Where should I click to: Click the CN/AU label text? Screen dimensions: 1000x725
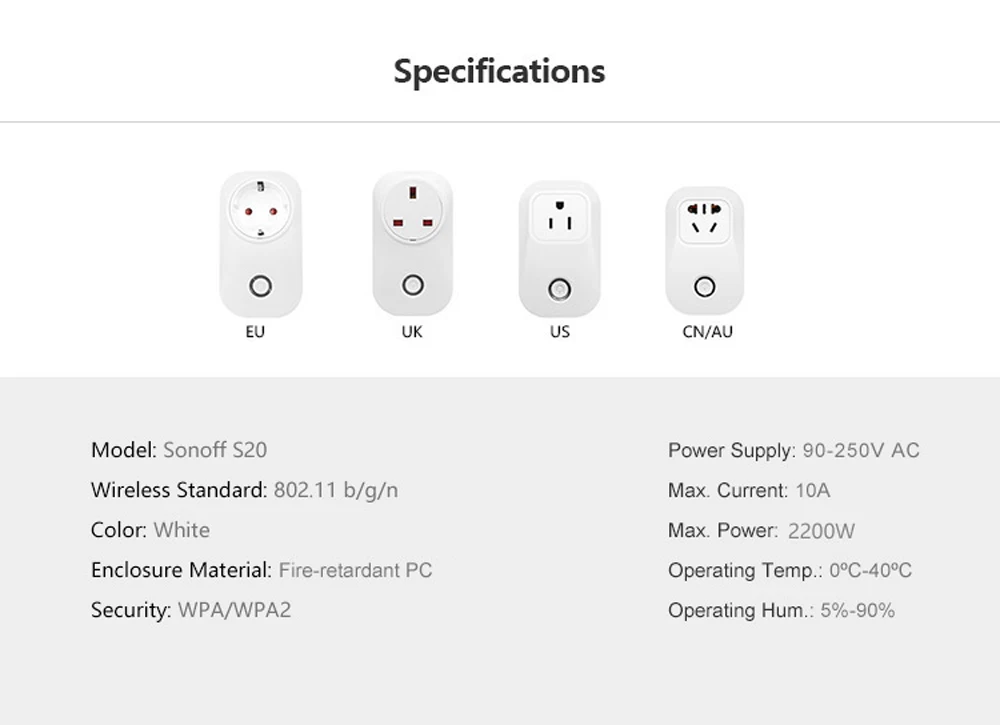(x=707, y=332)
